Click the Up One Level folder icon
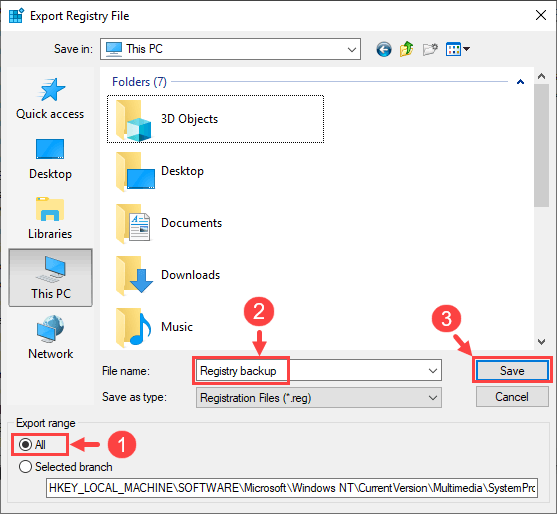 coord(406,49)
